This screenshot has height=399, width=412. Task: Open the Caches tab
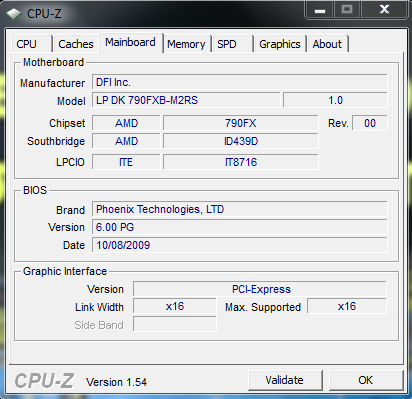coord(76,44)
